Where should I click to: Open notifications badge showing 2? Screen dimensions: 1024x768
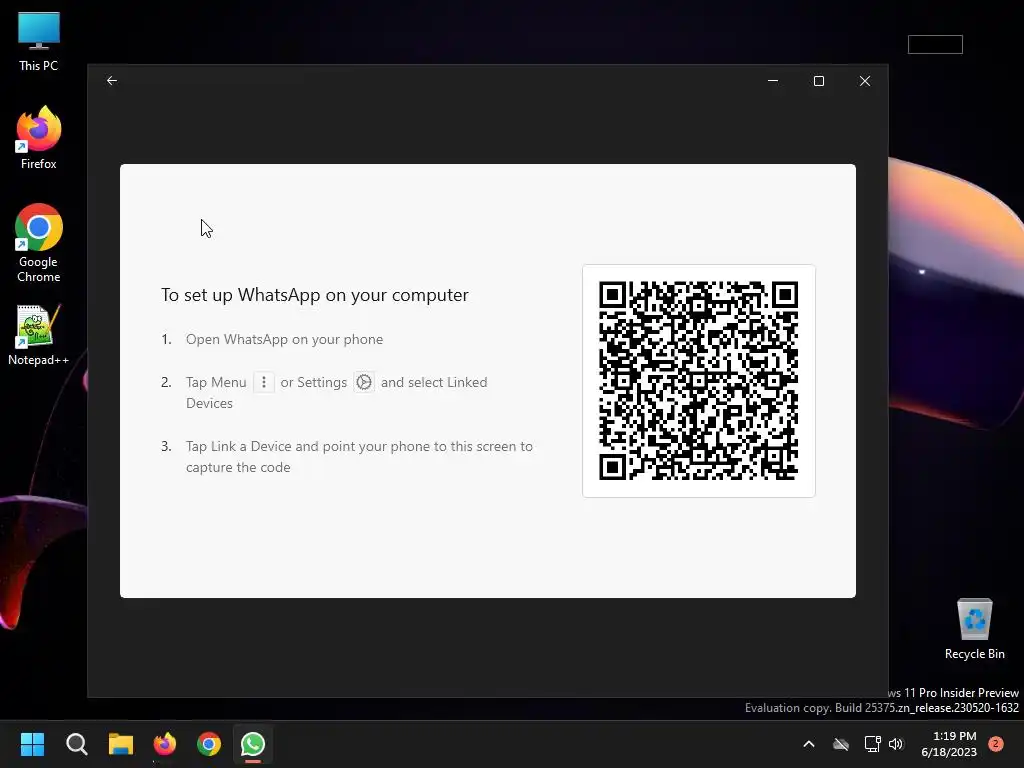pos(996,744)
